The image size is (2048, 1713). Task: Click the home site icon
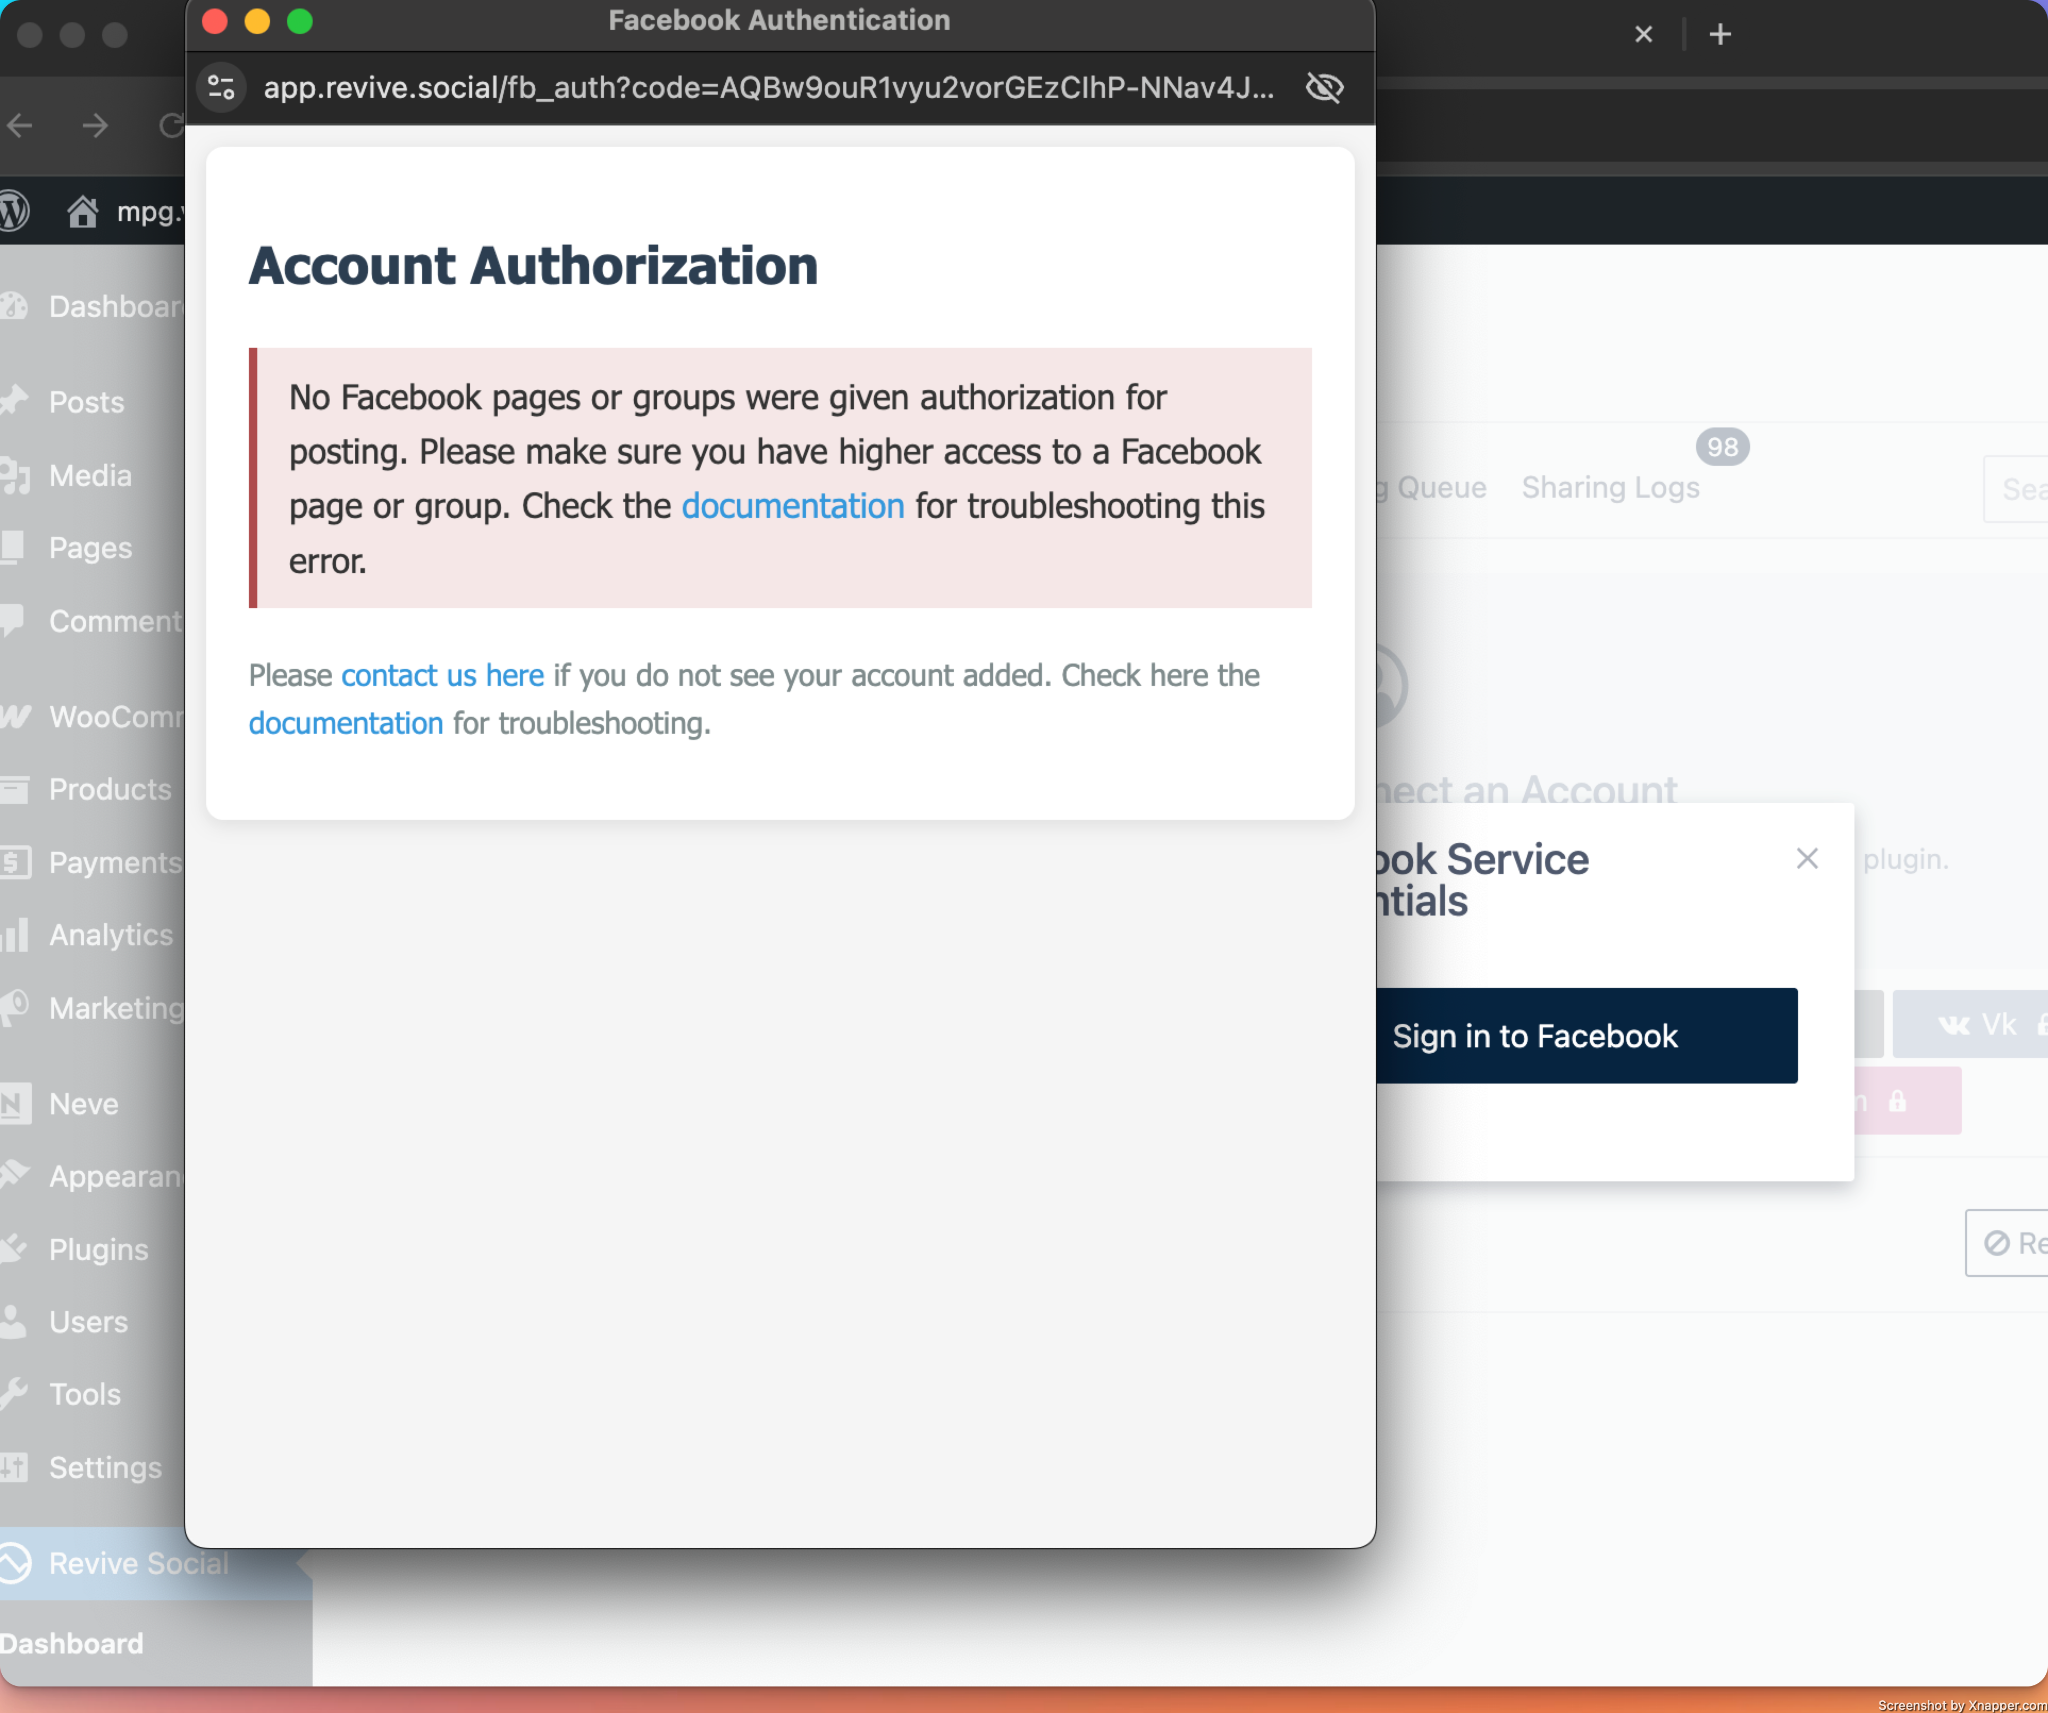(82, 211)
